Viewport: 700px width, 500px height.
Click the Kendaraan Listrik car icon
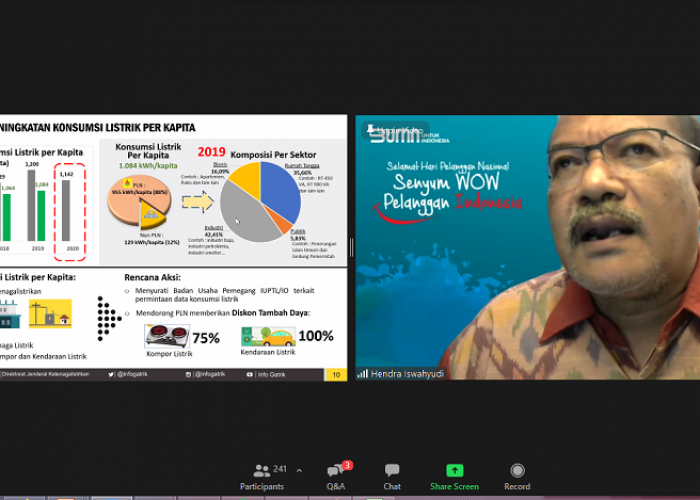click(267, 337)
